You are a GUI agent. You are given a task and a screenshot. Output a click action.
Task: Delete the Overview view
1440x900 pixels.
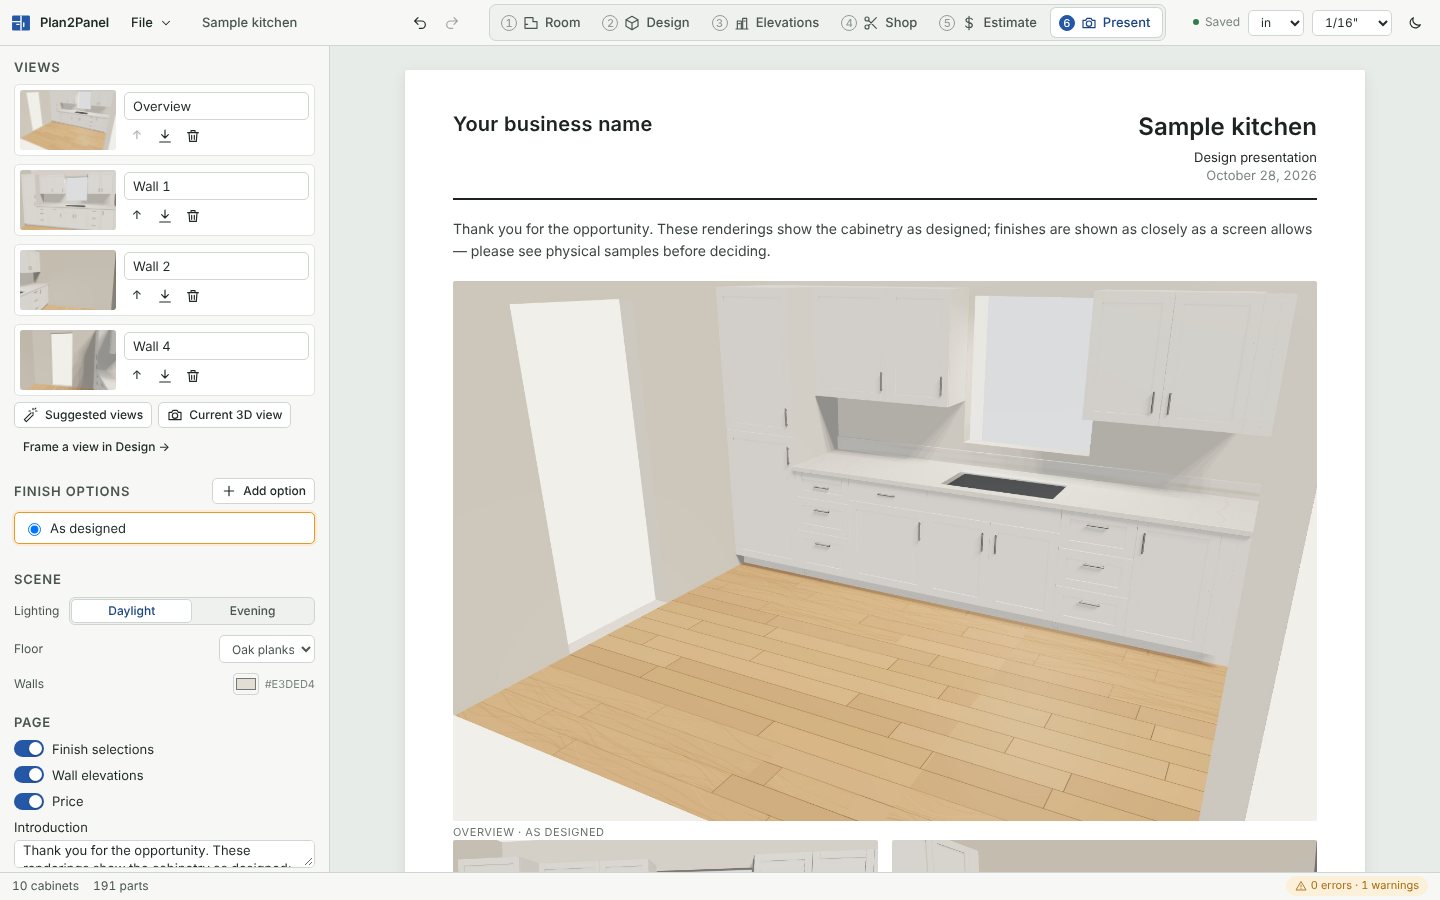[193, 136]
